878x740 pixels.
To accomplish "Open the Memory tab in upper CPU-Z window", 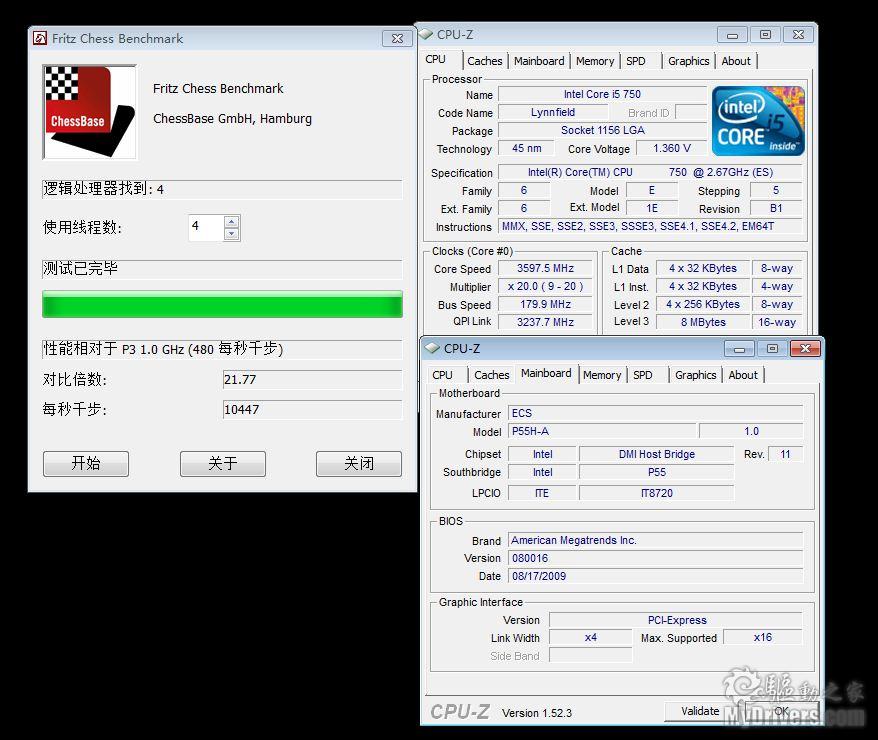I will tap(595, 61).
